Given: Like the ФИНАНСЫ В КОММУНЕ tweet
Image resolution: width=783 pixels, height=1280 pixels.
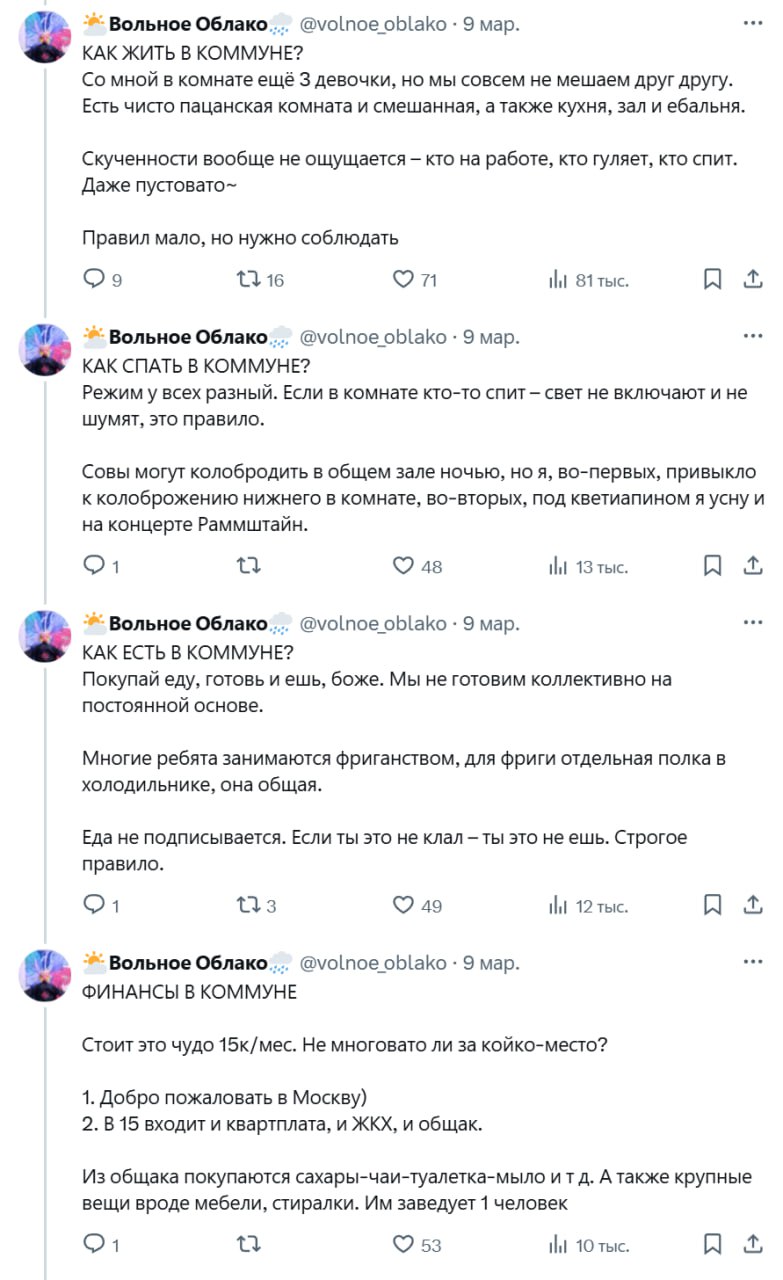Looking at the screenshot, I should [x=403, y=1244].
